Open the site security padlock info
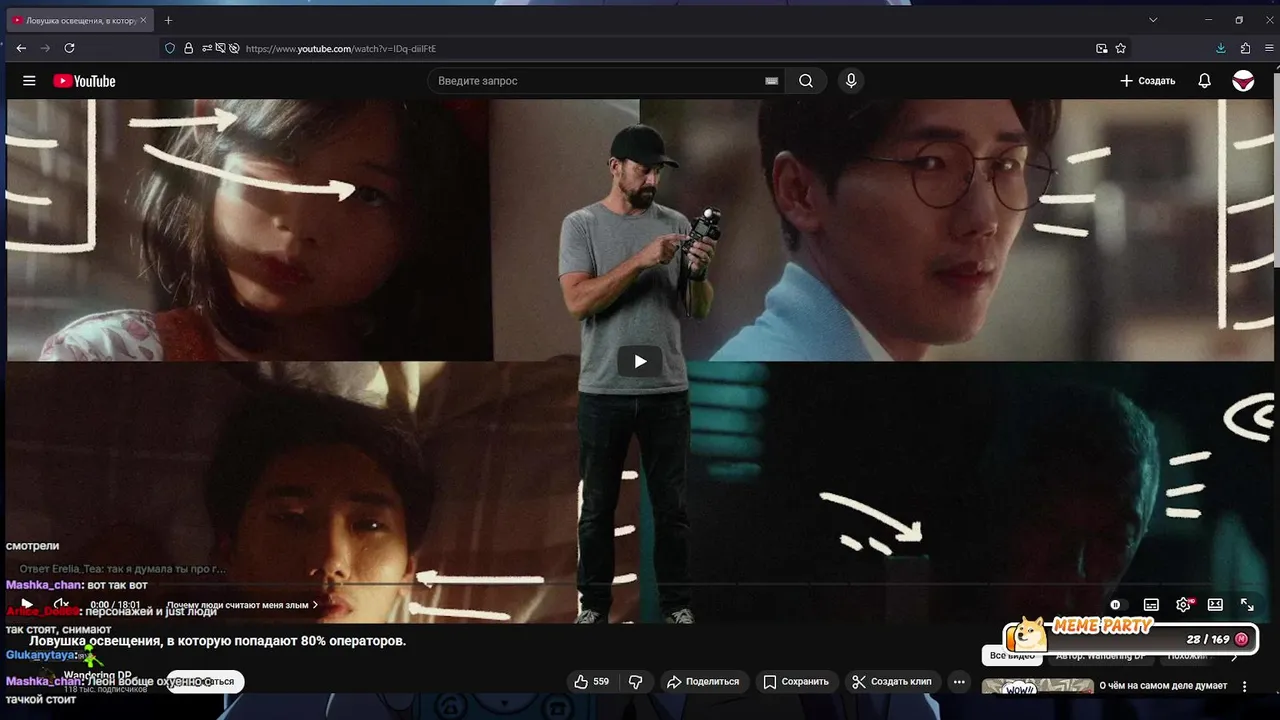The height and width of the screenshot is (720, 1280). pos(188,48)
